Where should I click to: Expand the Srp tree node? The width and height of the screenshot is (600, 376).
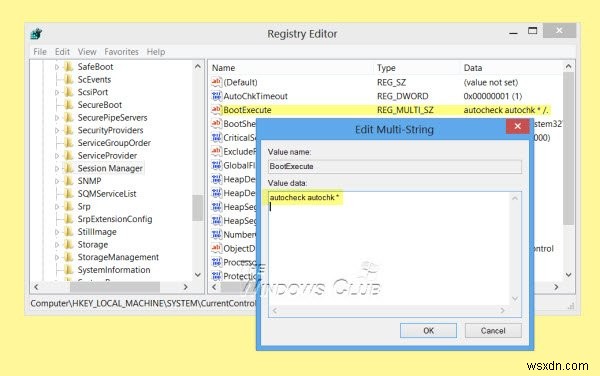(57, 207)
